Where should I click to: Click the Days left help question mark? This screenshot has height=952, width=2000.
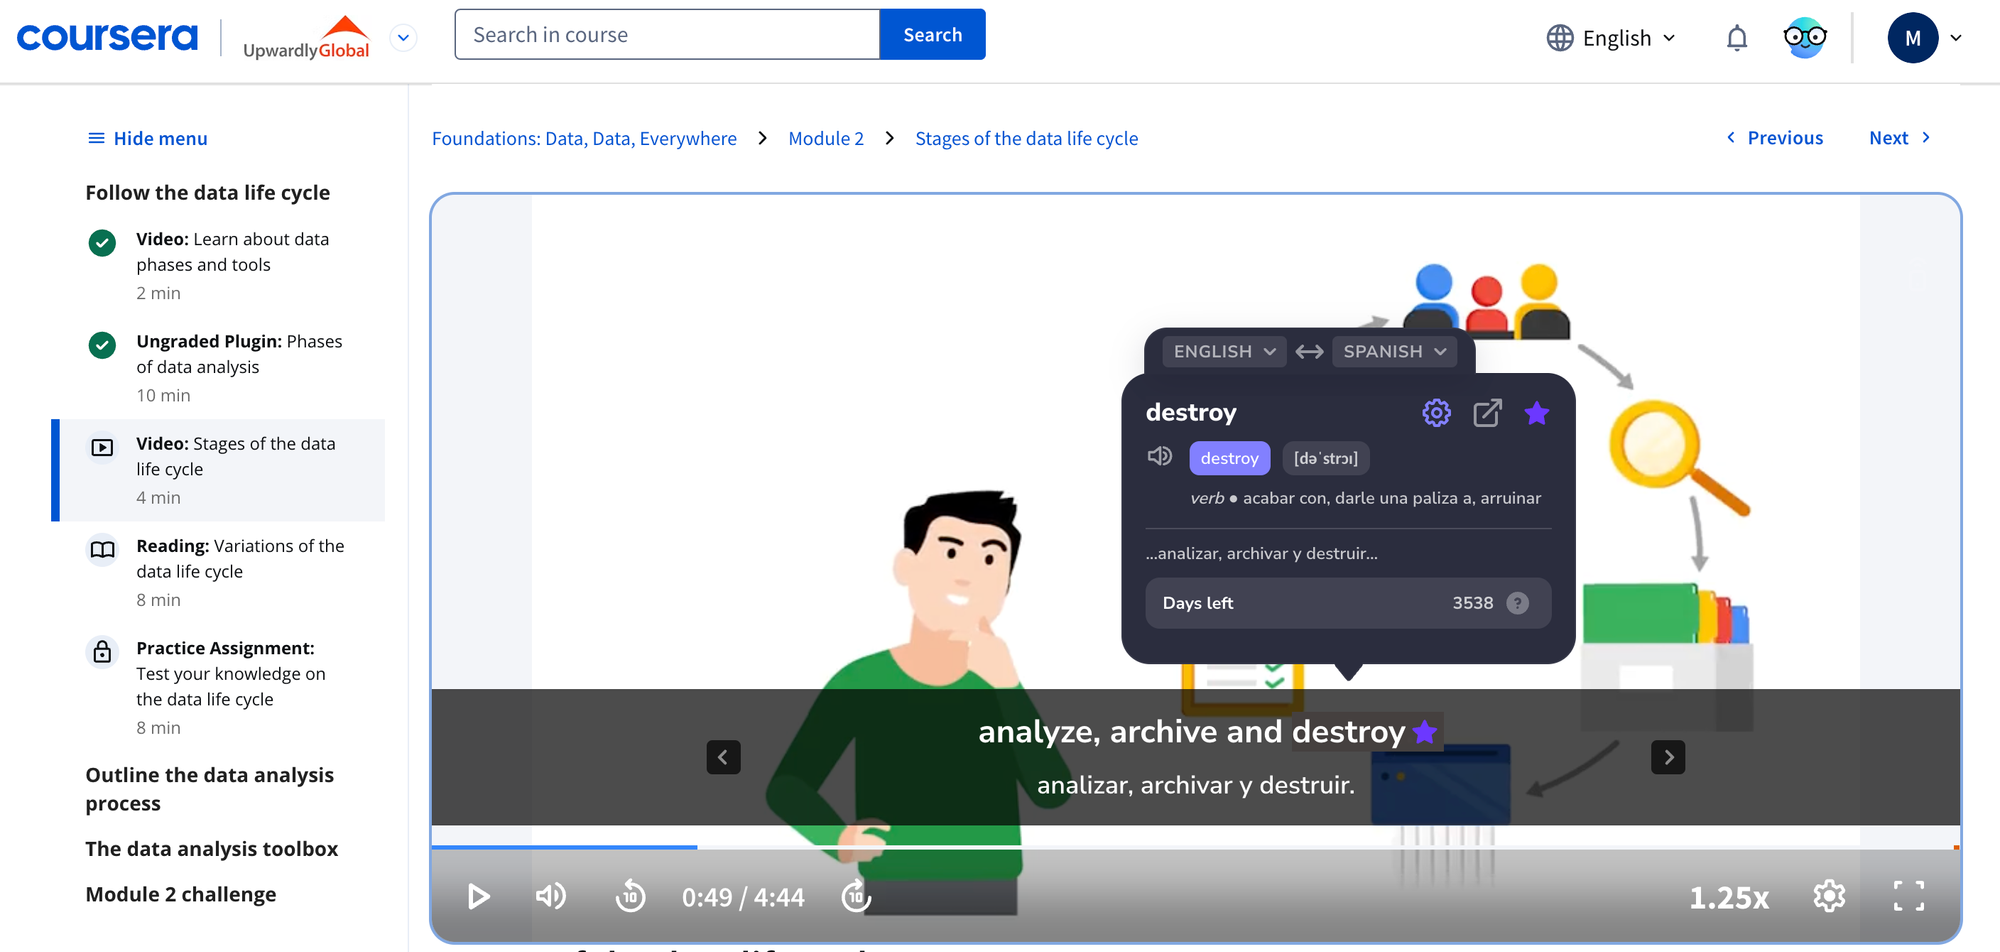(x=1518, y=603)
